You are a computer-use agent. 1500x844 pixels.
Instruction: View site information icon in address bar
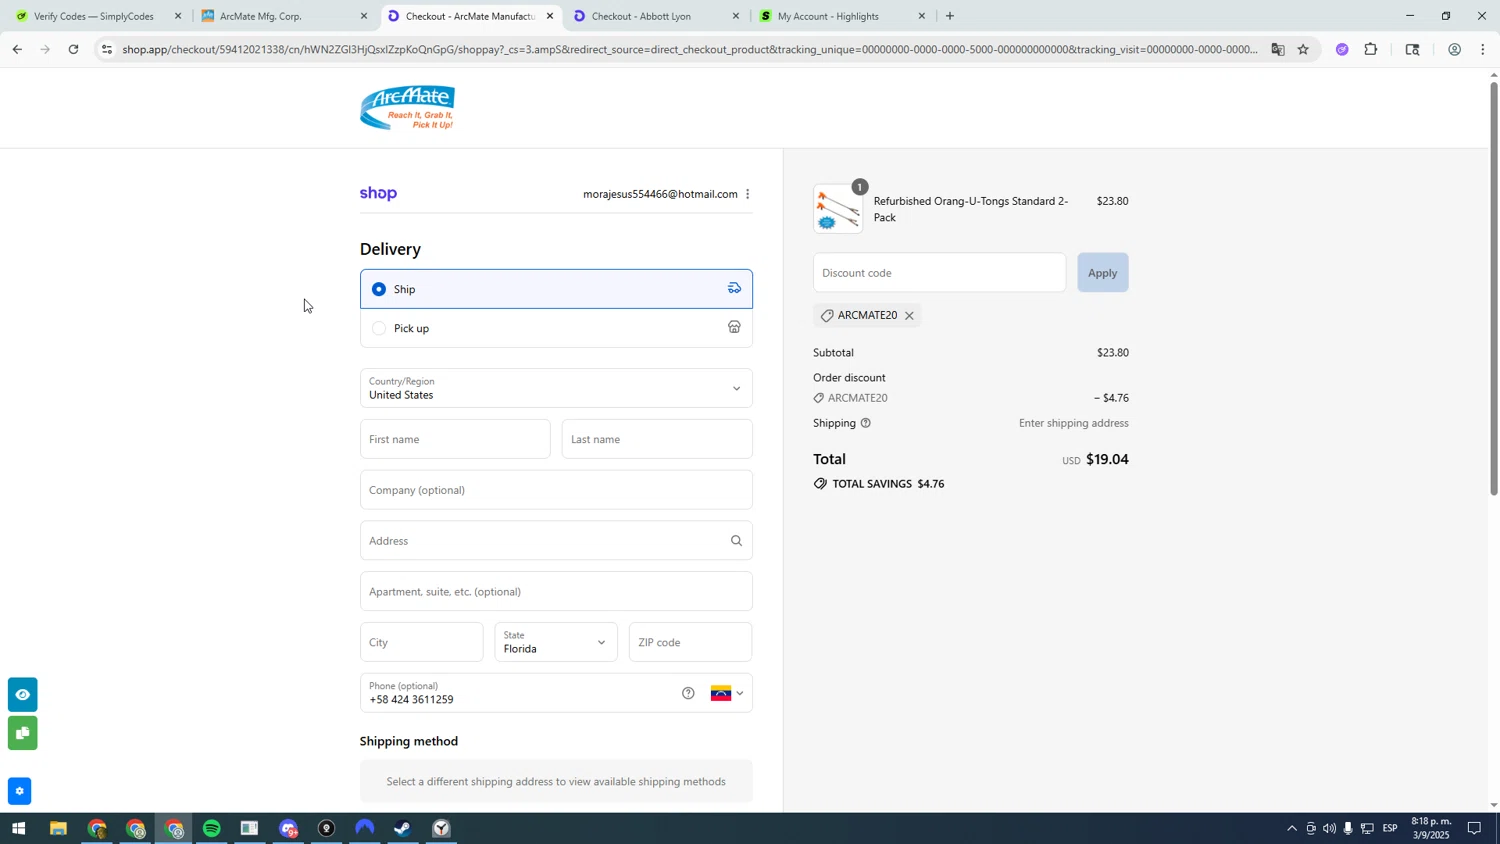click(x=107, y=49)
